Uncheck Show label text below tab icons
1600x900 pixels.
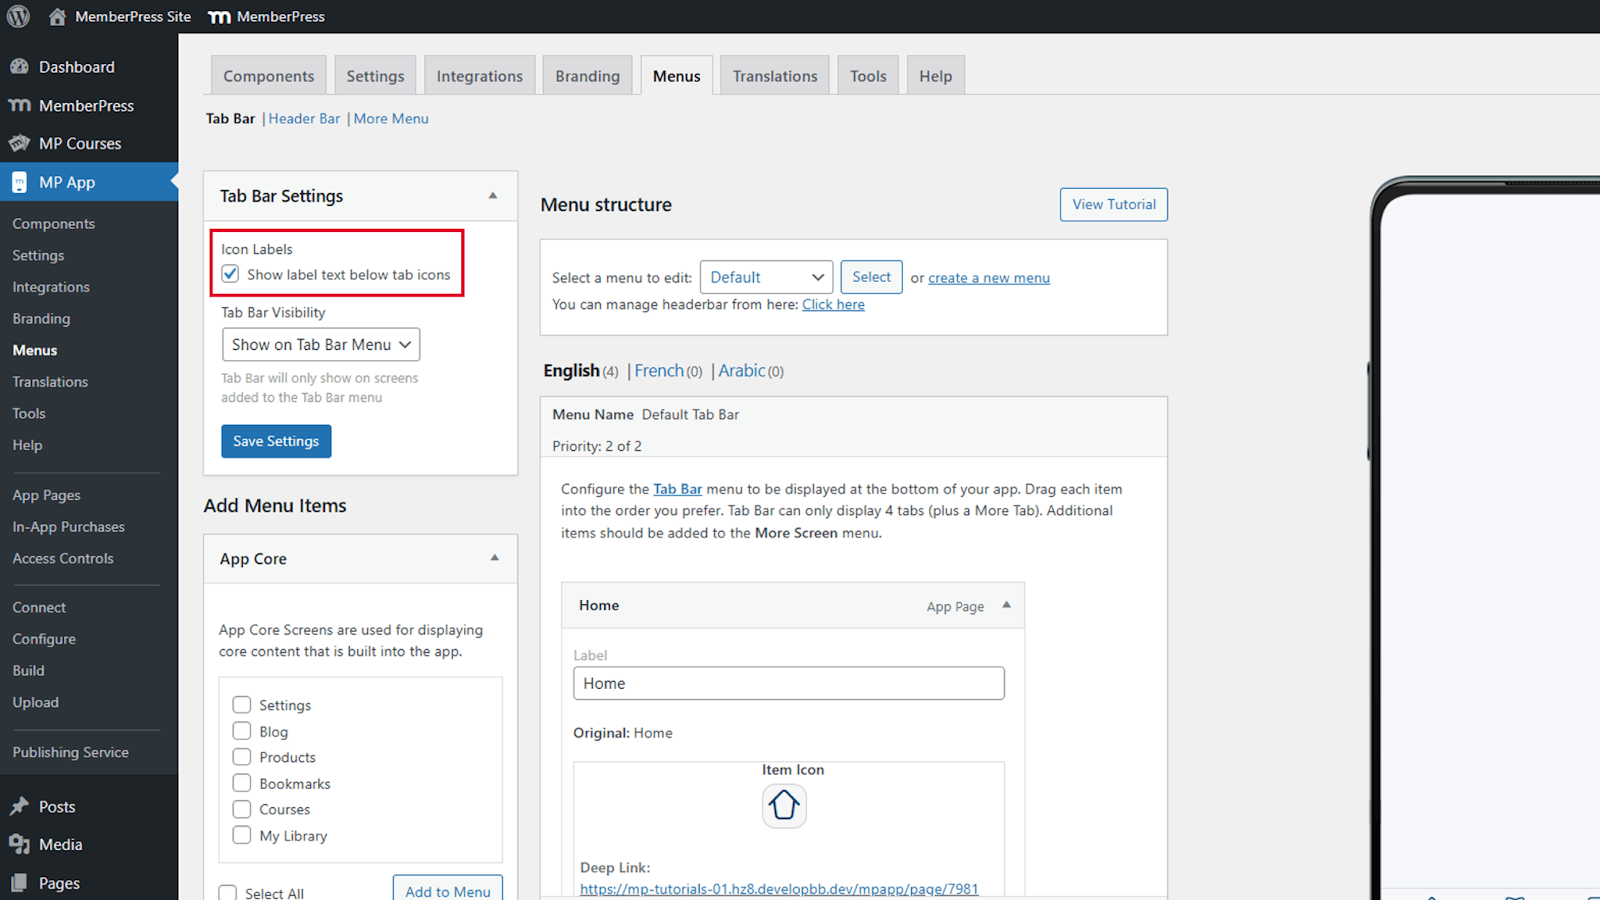[x=231, y=274]
